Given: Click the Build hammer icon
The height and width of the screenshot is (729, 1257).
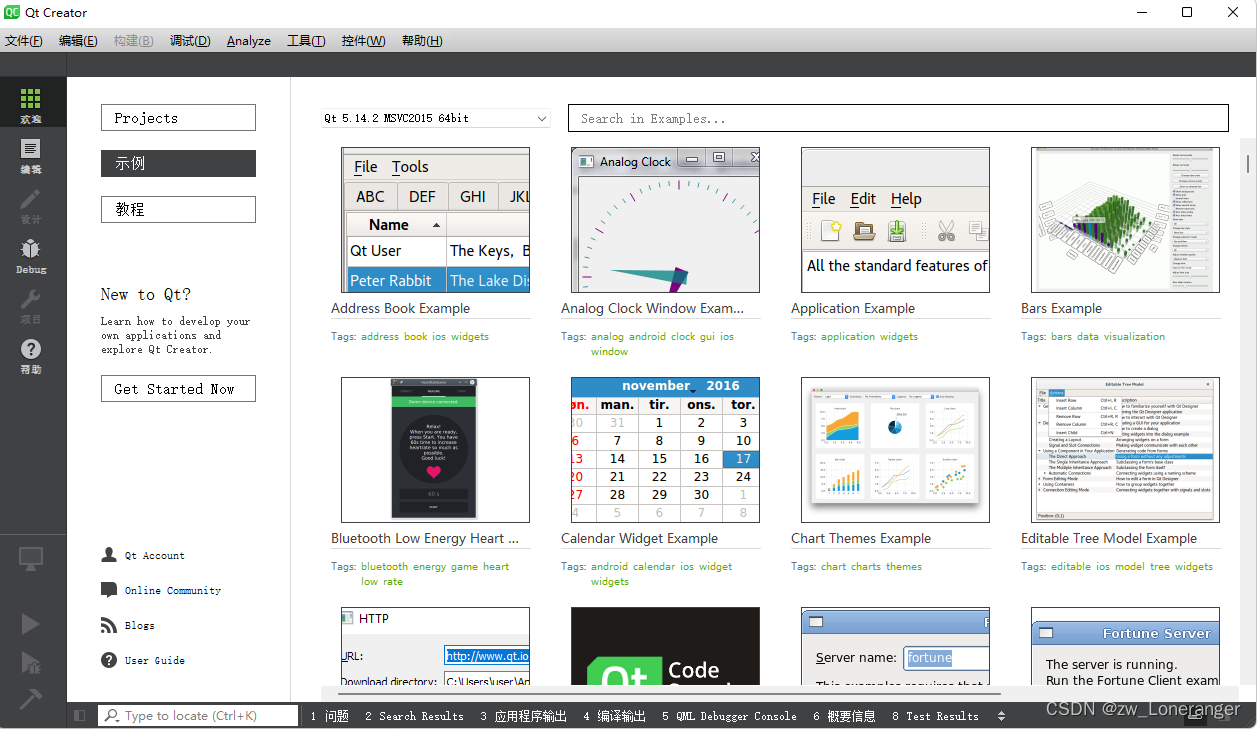Looking at the screenshot, I should (x=31, y=700).
